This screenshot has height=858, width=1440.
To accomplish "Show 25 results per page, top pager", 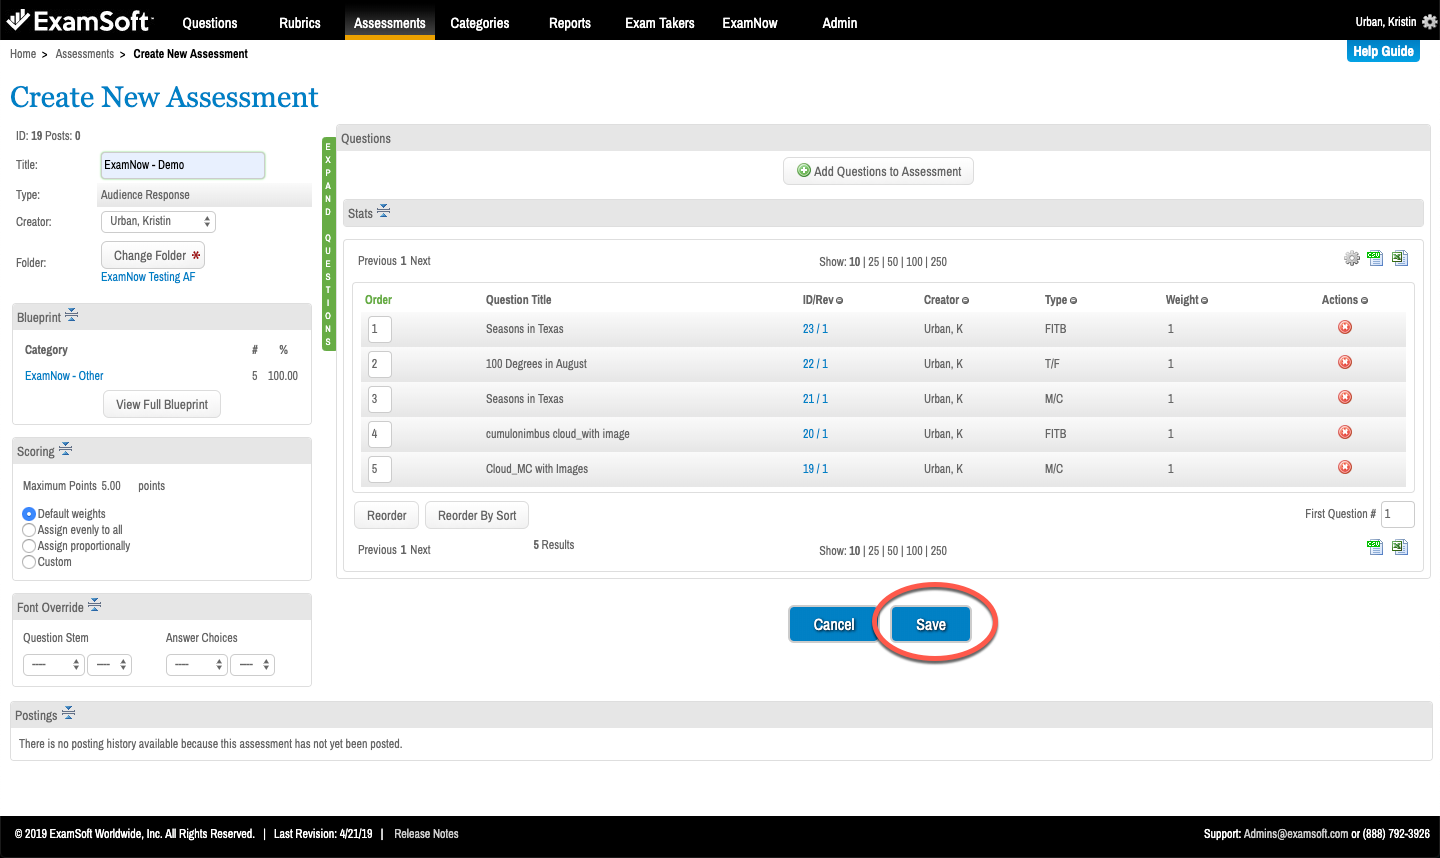I will coord(874,262).
